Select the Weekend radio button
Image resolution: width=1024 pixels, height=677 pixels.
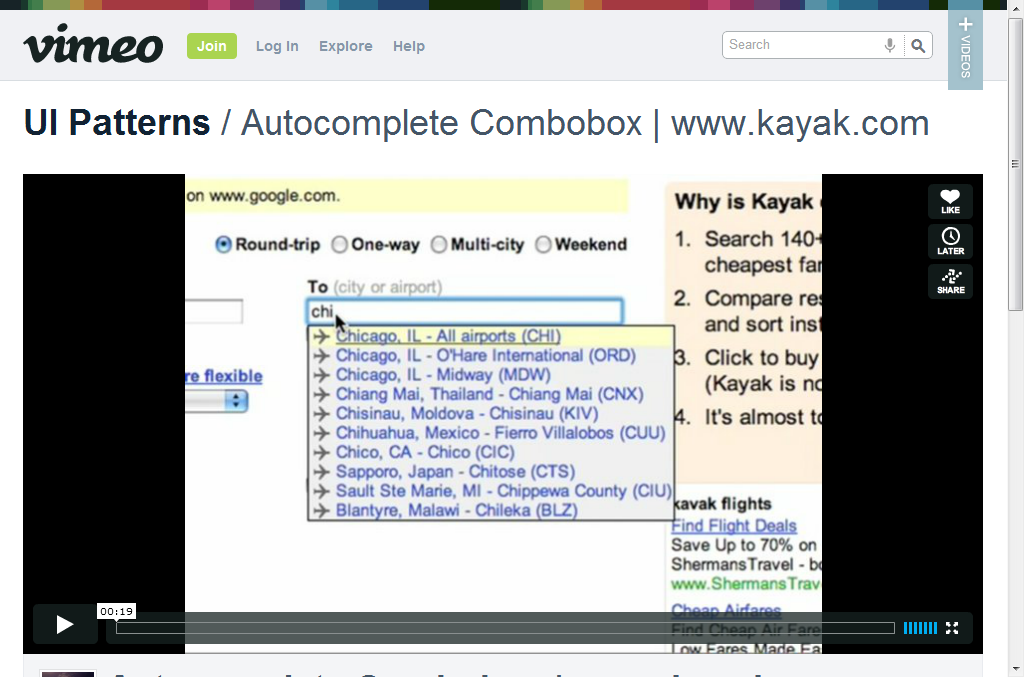(x=543, y=245)
